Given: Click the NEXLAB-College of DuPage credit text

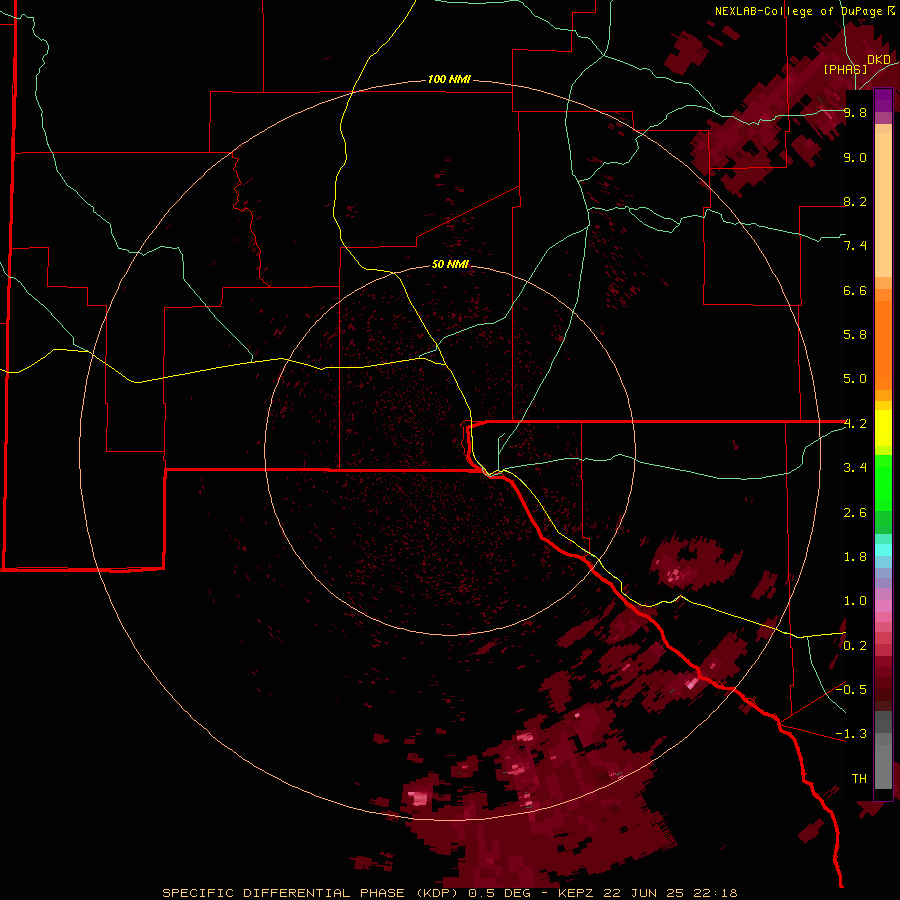Looking at the screenshot, I should tap(798, 11).
